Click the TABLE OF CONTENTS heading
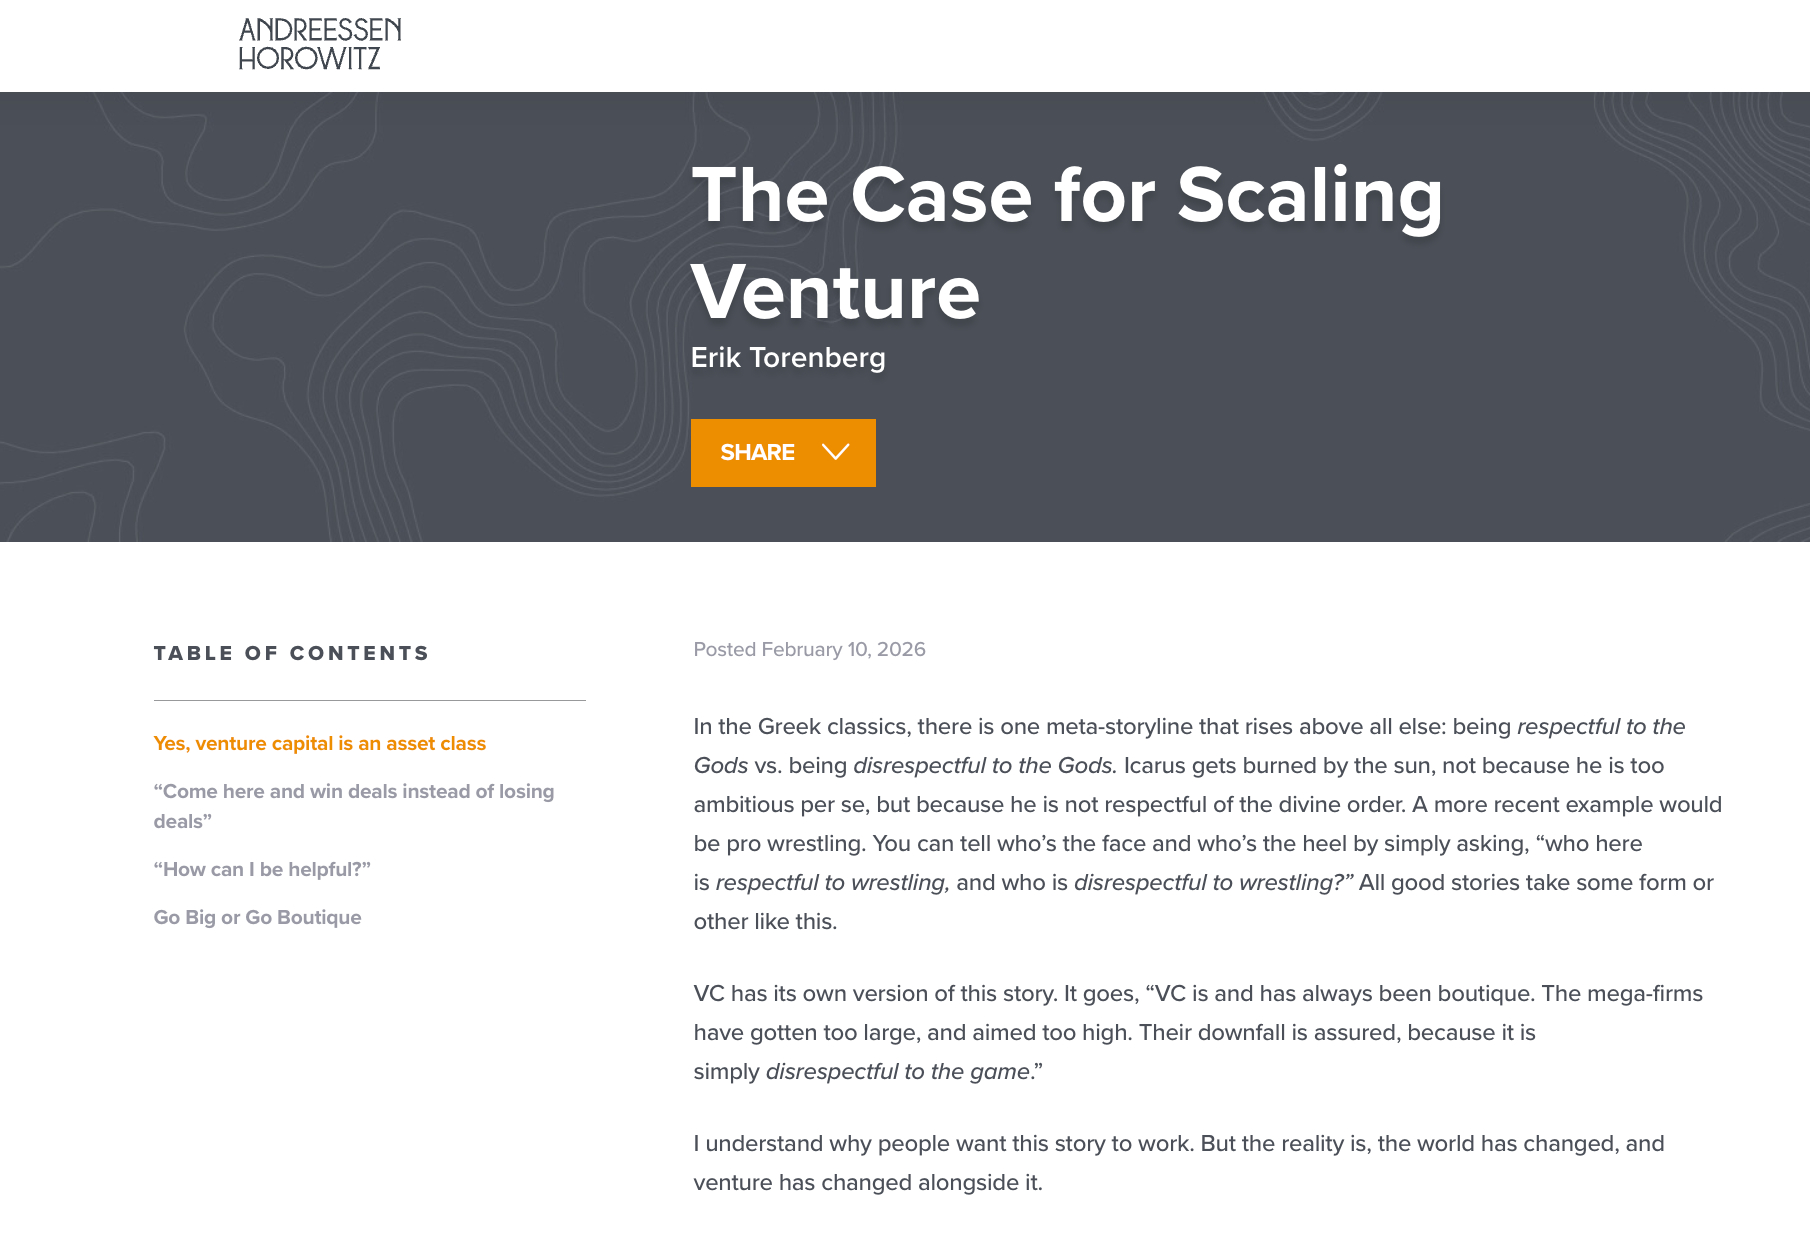The height and width of the screenshot is (1240, 1810). click(x=291, y=653)
